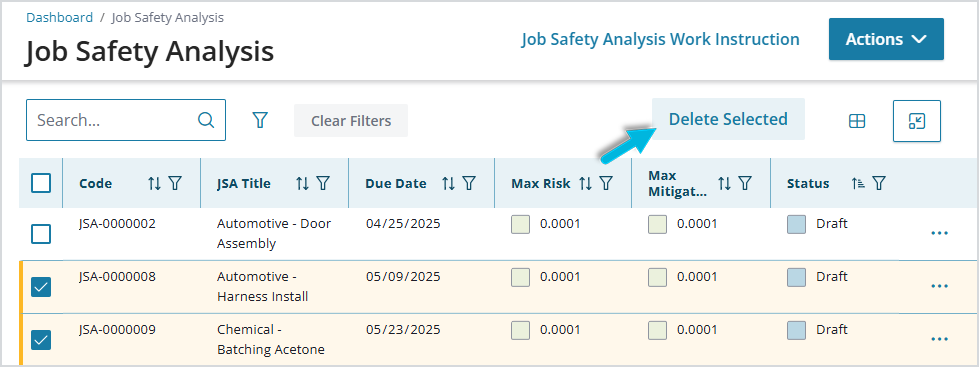
Task: Open the Due Date column filter
Action: pyautogui.click(x=469, y=183)
